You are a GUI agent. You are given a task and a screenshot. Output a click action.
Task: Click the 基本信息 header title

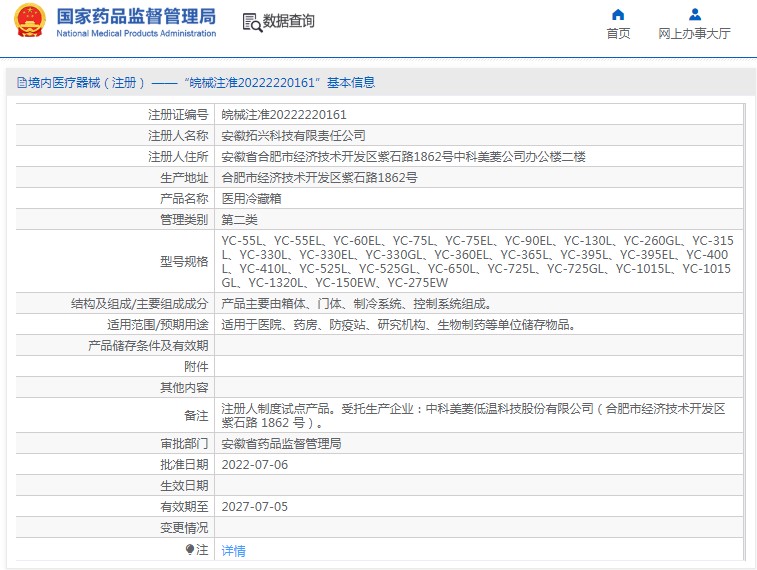point(351,83)
